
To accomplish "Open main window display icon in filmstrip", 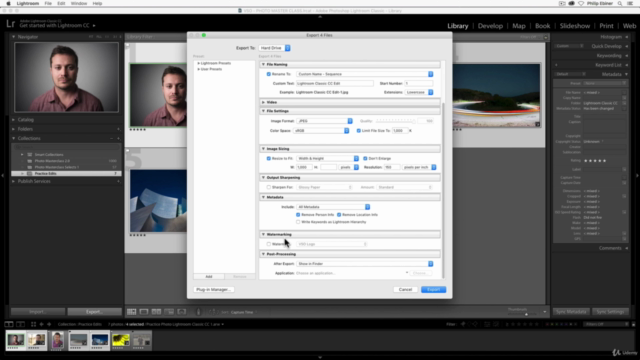I will (x=9, y=324).
